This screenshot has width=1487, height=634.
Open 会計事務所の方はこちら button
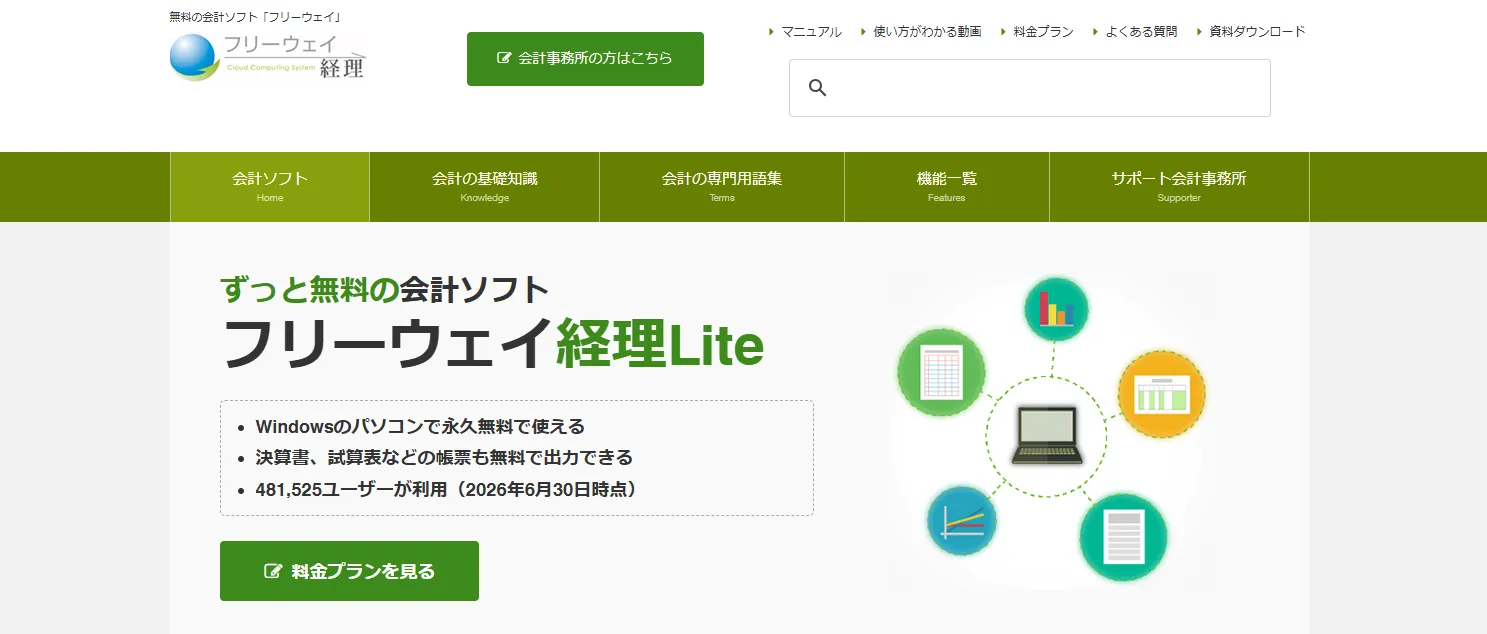[x=585, y=59]
